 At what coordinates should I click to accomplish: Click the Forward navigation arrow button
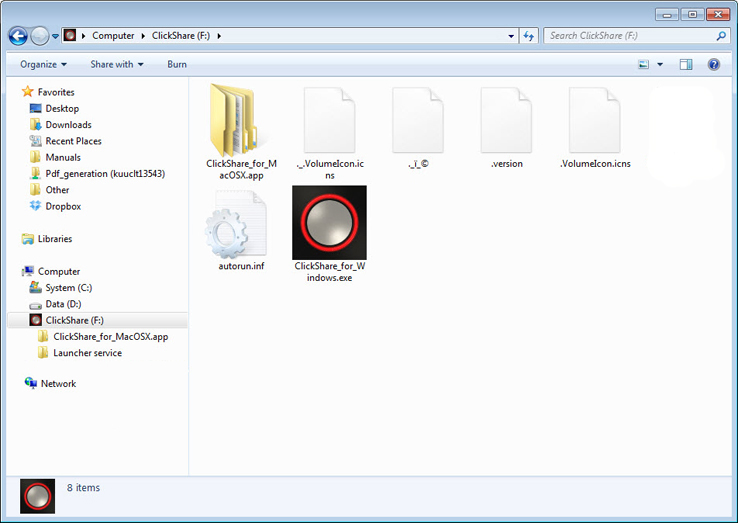tap(40, 36)
